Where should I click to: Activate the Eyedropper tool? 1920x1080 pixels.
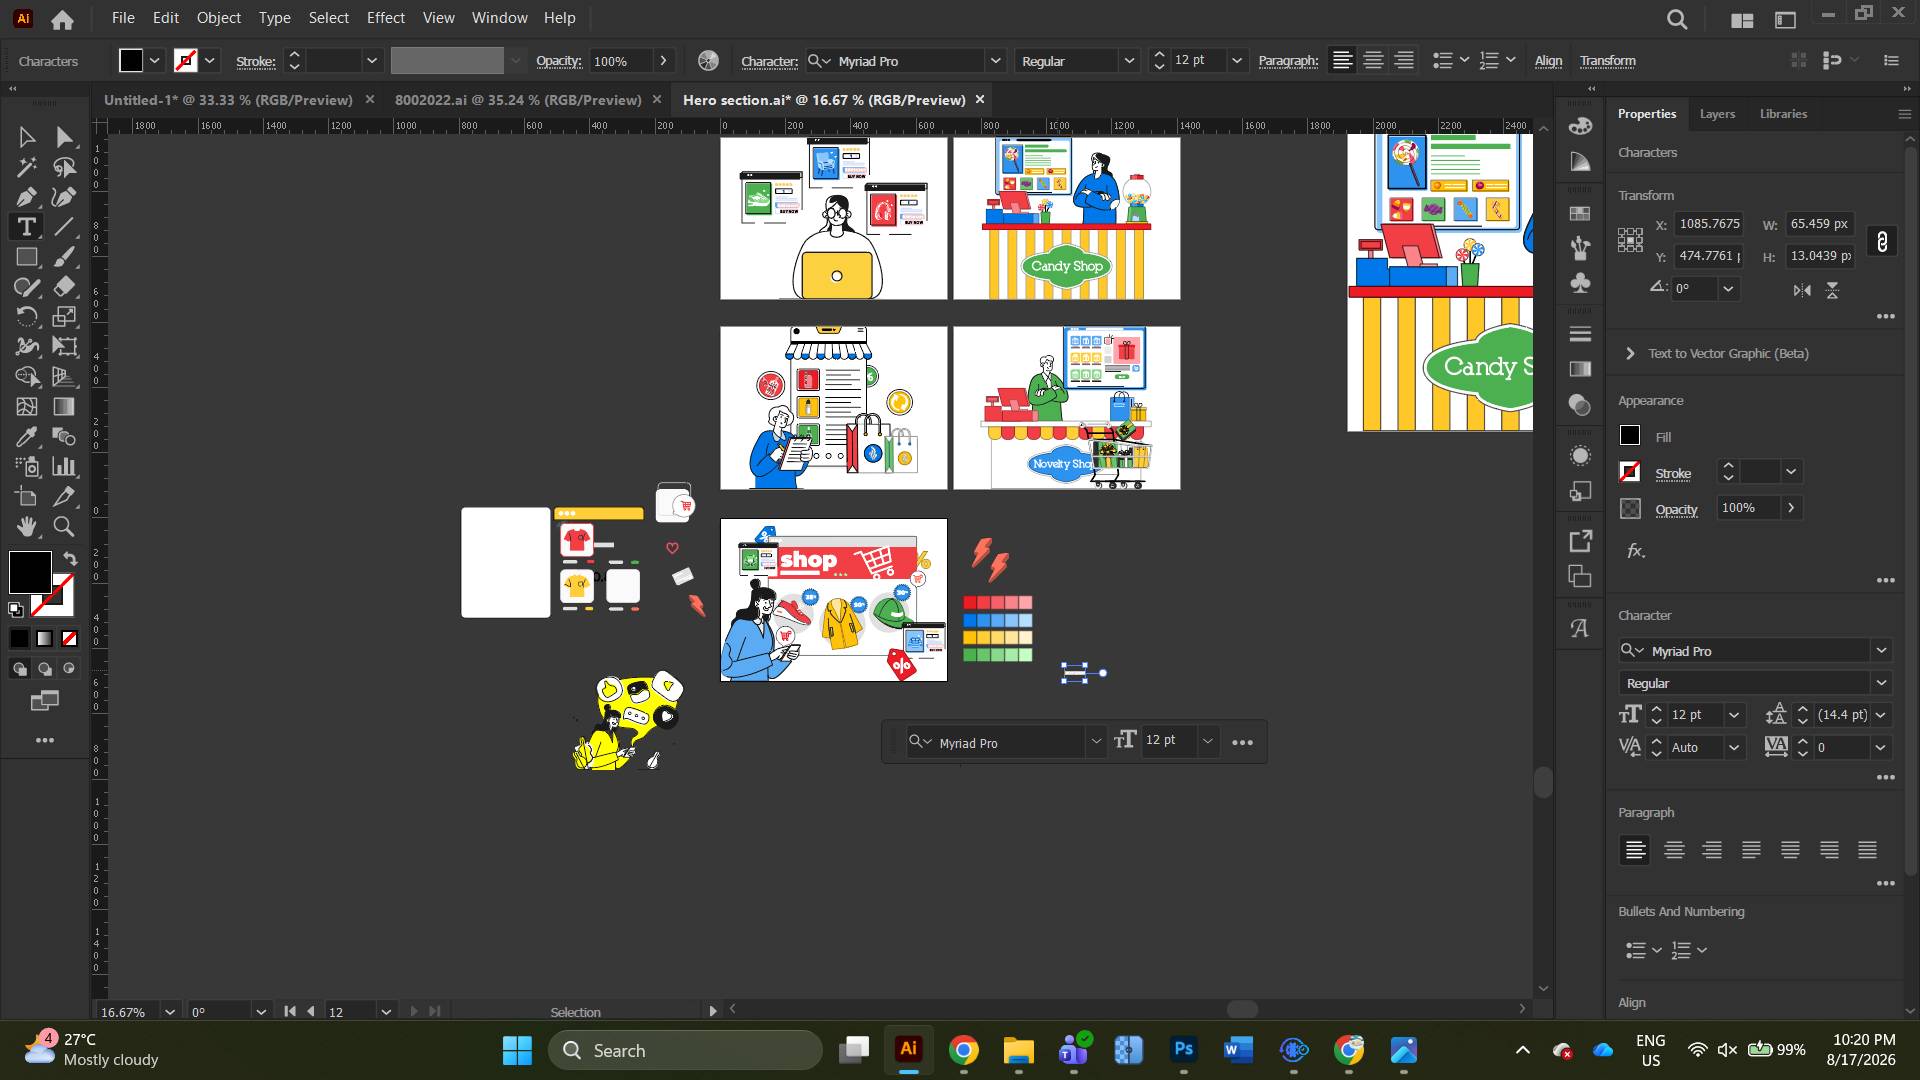(27, 437)
